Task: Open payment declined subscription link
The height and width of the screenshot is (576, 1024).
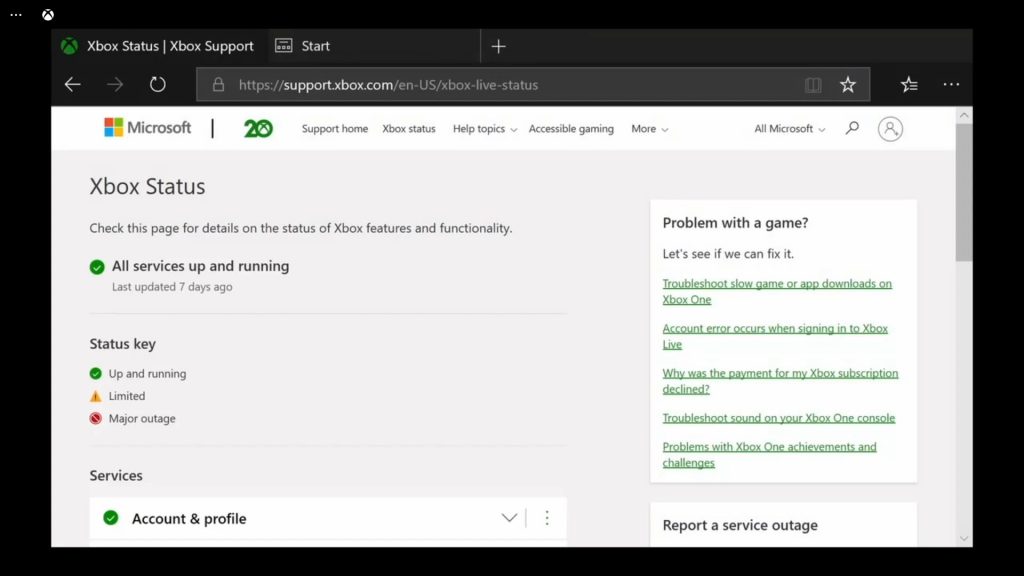Action: pos(780,381)
